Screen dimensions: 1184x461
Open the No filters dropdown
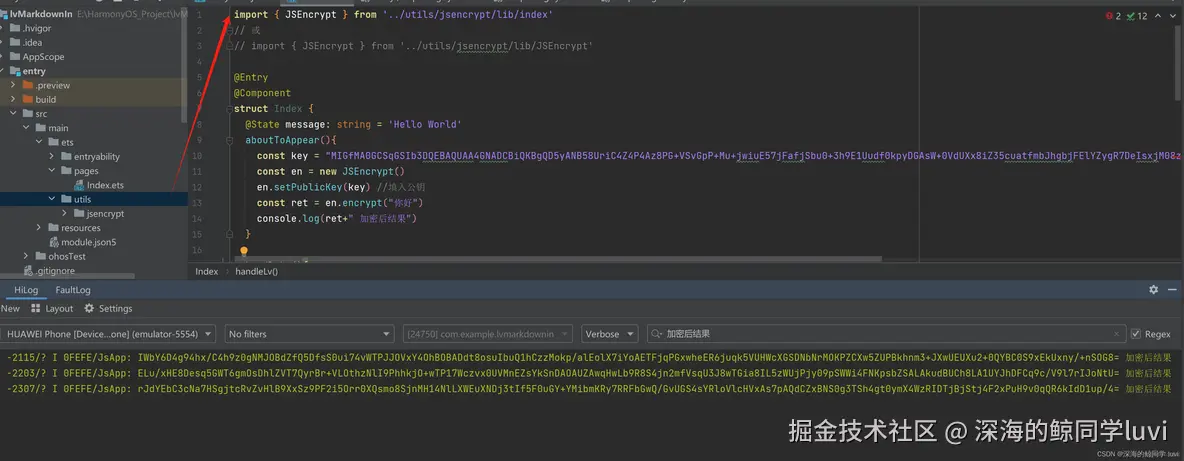[310, 333]
